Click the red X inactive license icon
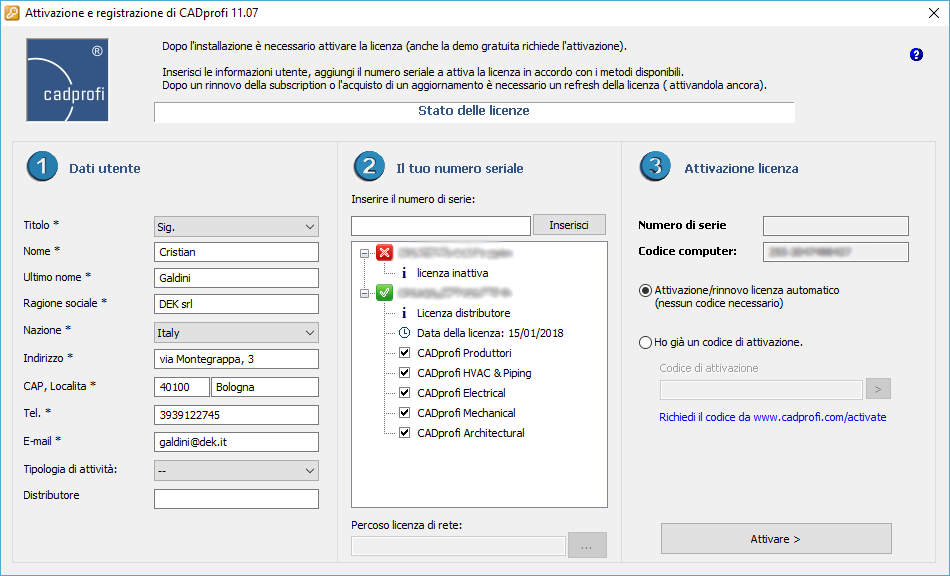Screen dimensions: 950x576 pyautogui.click(x=384, y=253)
